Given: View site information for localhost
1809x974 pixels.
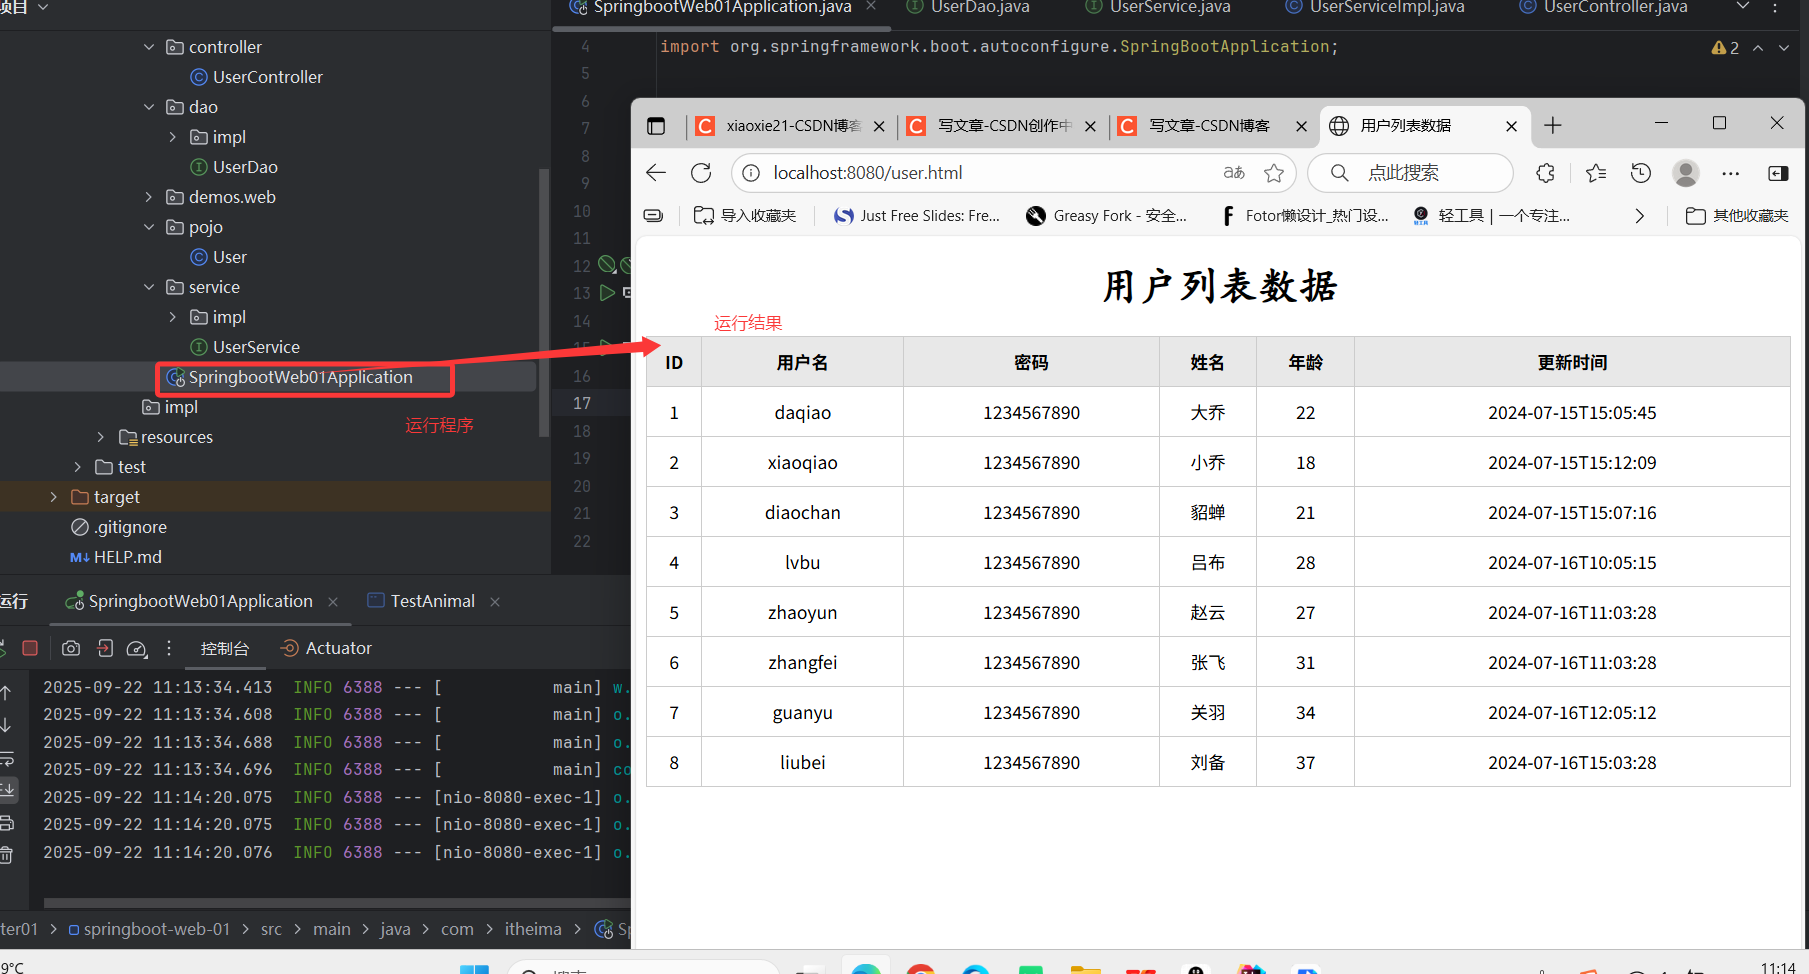Looking at the screenshot, I should [x=751, y=173].
